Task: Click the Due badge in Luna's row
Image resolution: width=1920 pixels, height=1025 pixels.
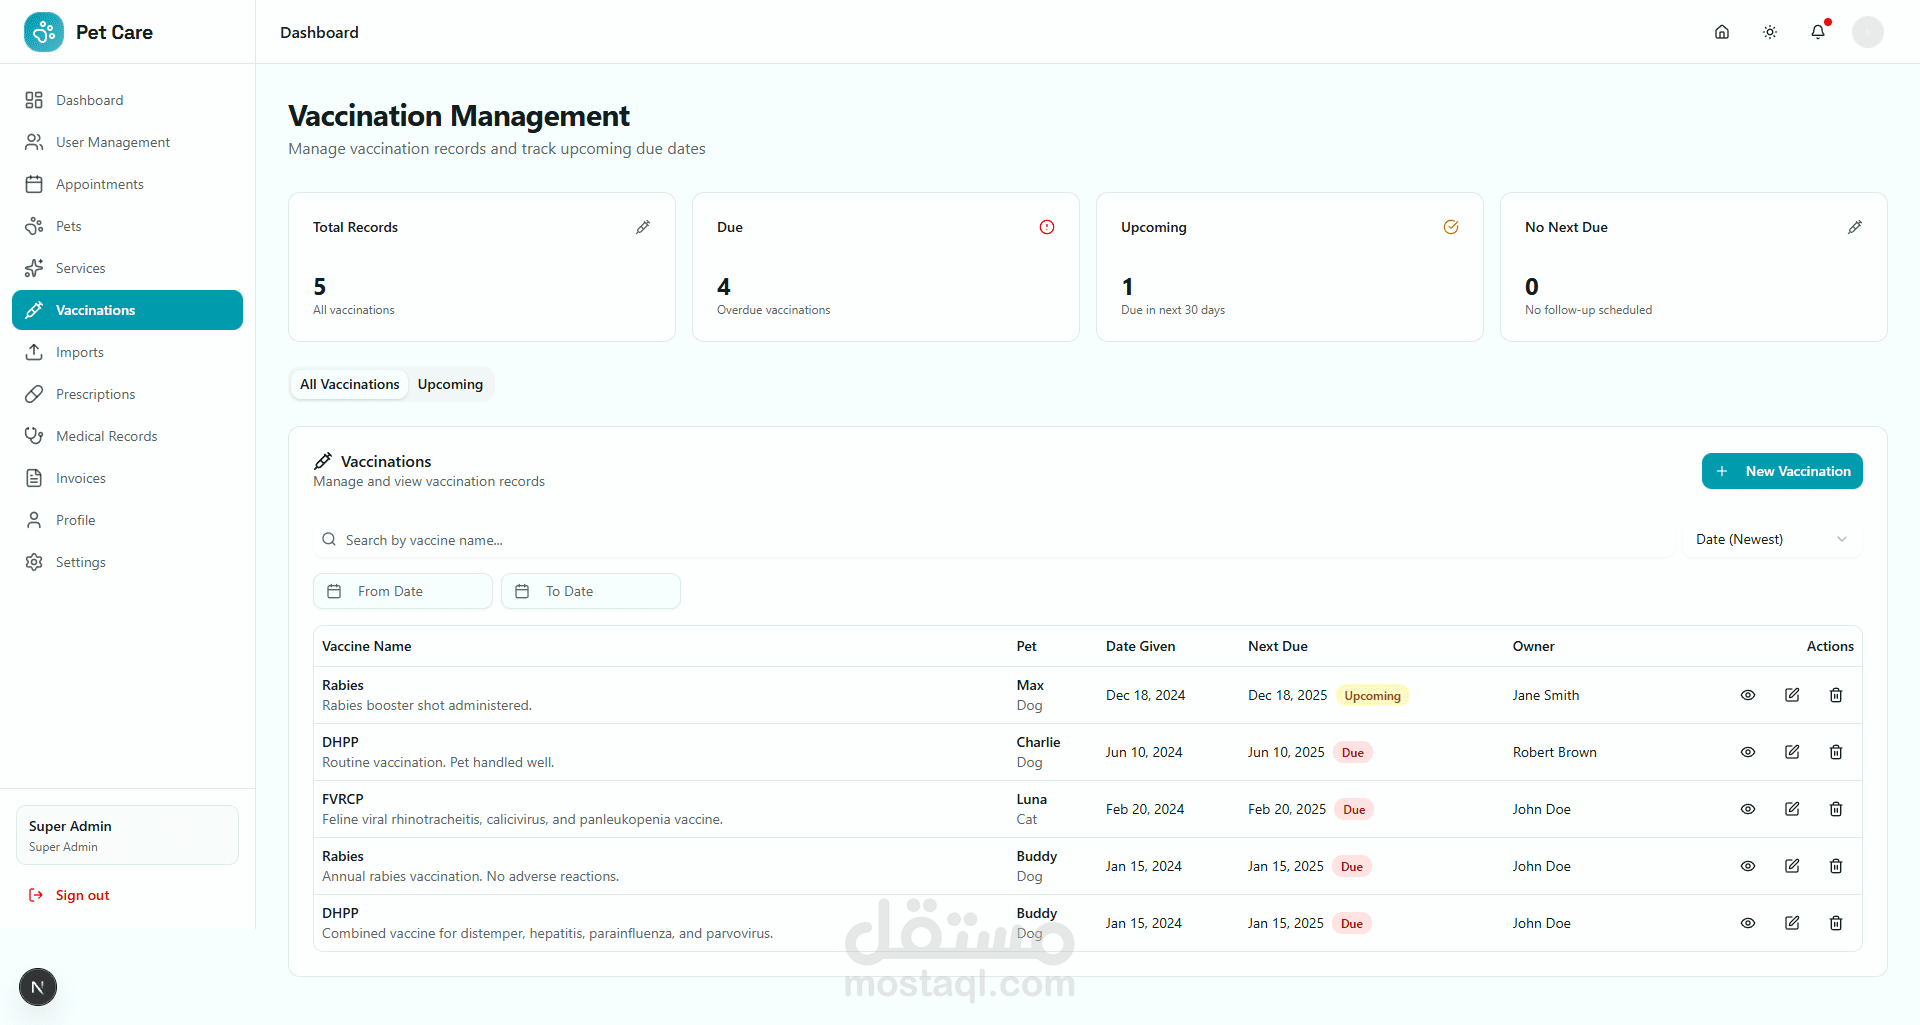Action: pos(1354,810)
